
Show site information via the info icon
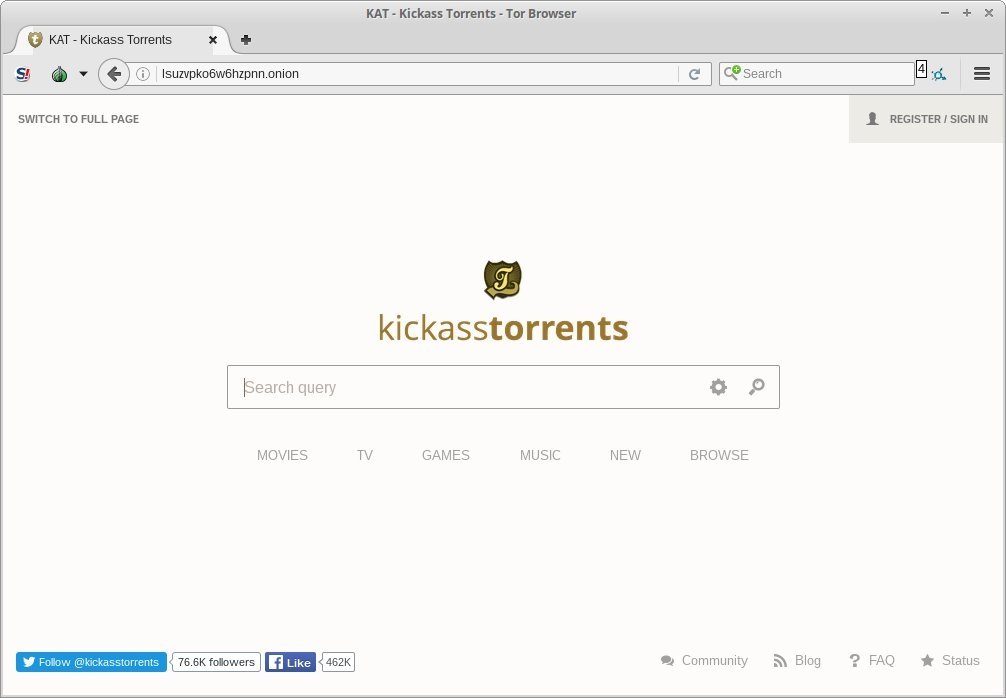[x=143, y=74]
